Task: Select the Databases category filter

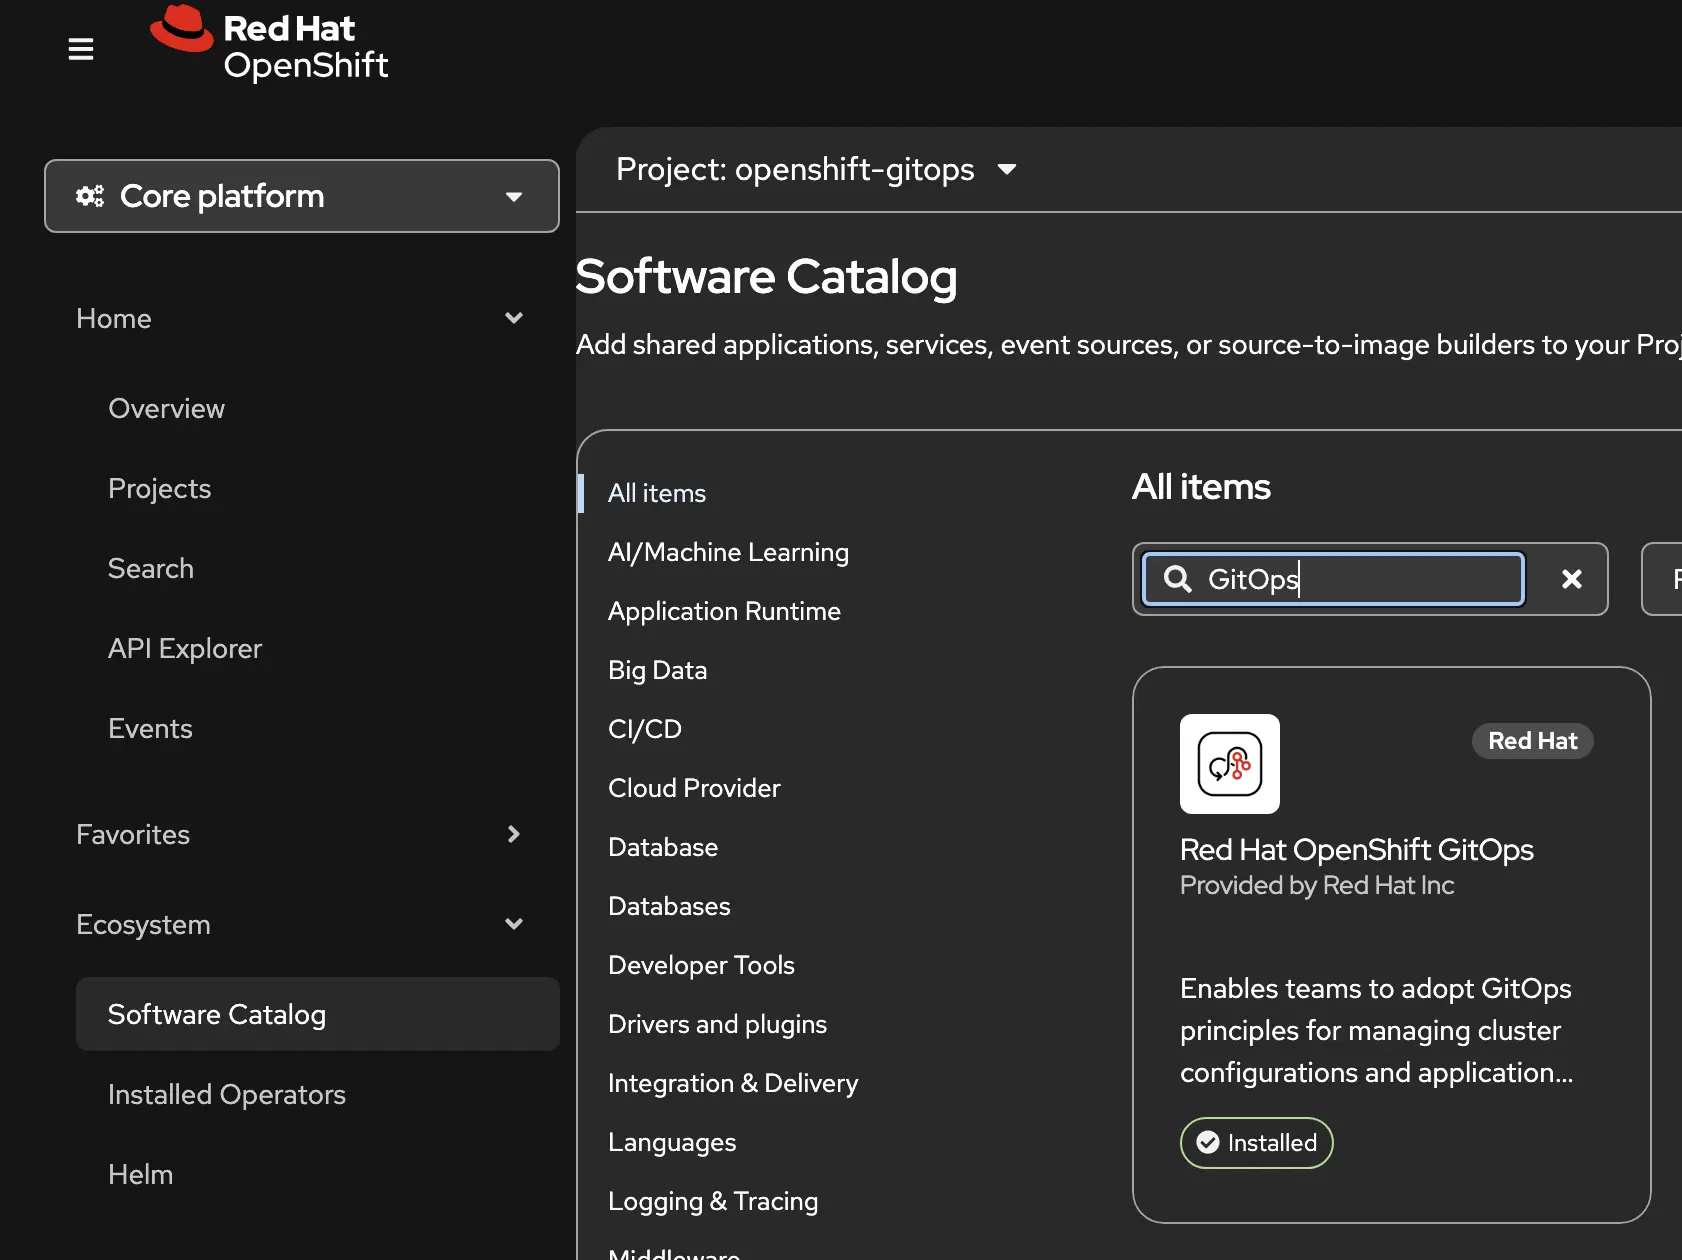Action: (x=669, y=905)
